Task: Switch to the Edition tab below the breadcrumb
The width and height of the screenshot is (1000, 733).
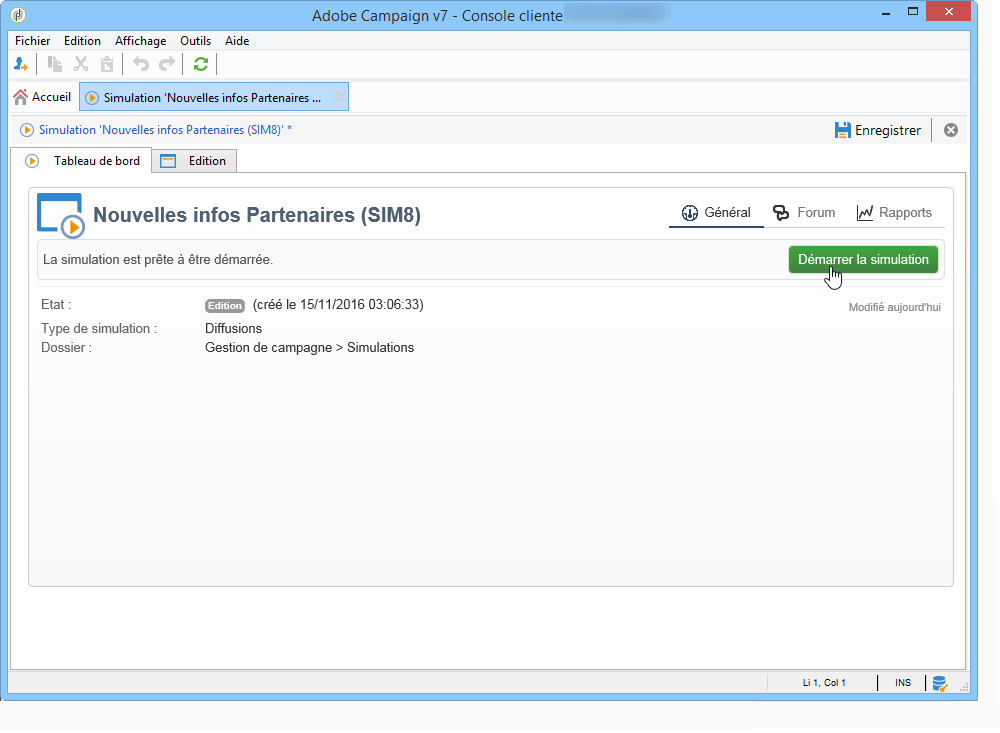Action: [194, 161]
